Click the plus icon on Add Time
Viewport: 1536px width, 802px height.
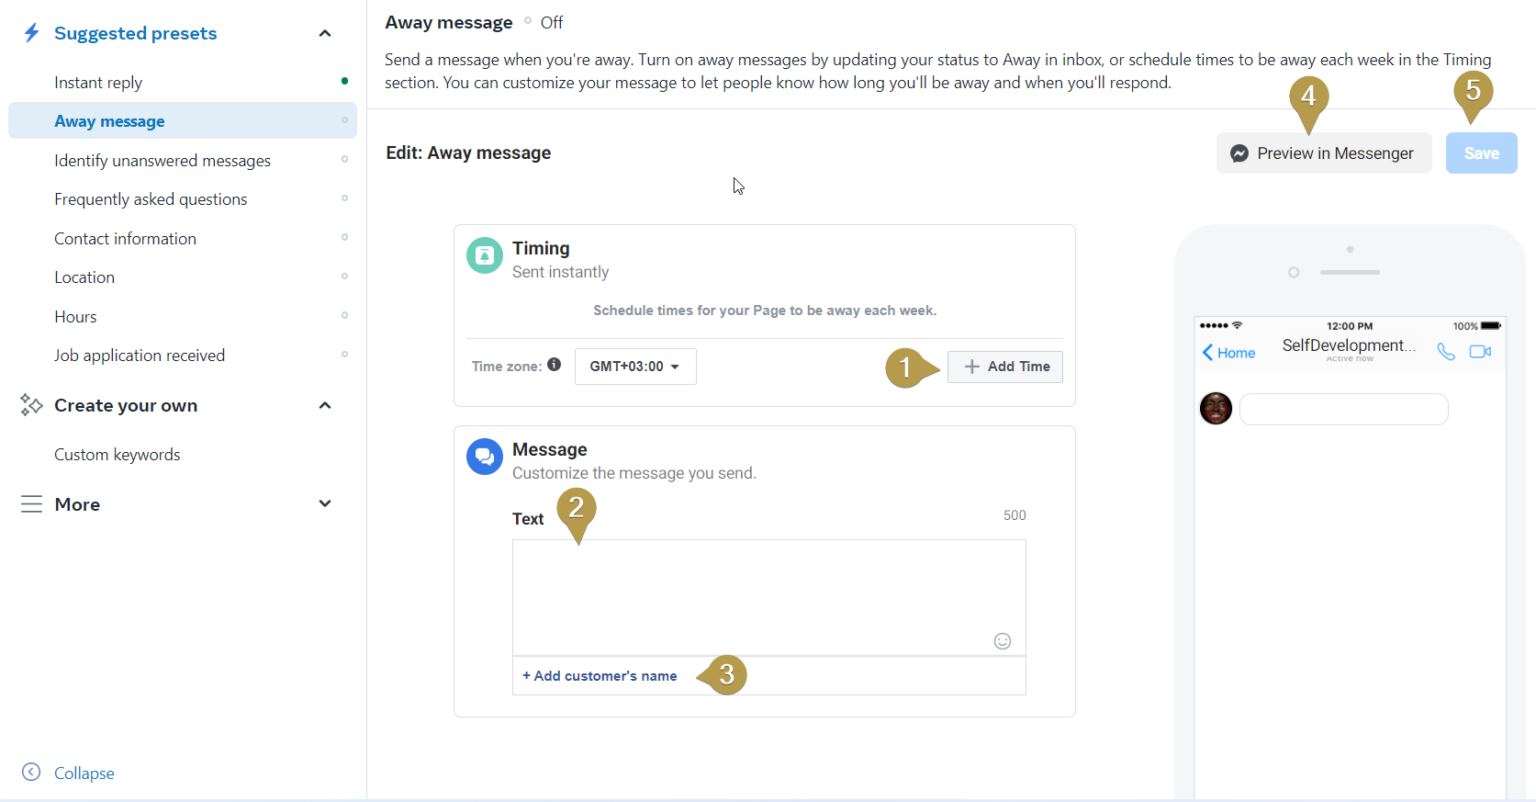(x=972, y=367)
